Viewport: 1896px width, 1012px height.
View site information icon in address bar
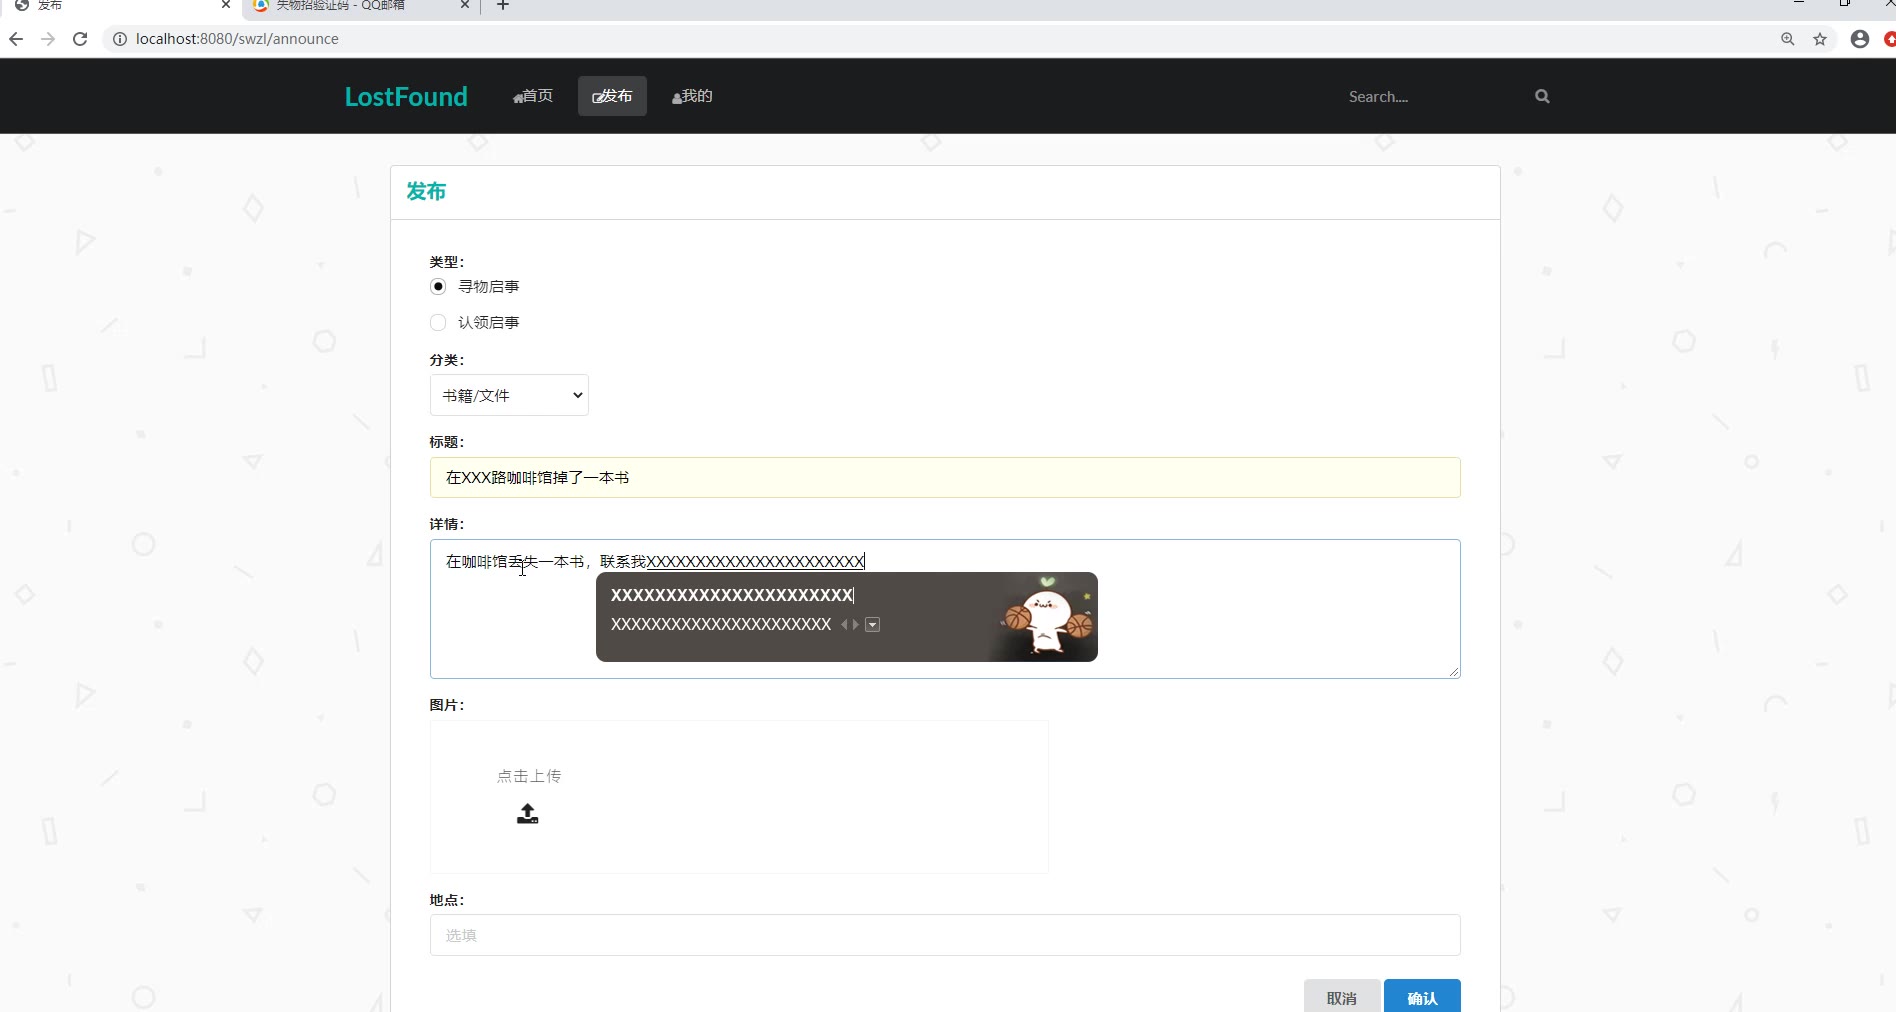[x=119, y=39]
